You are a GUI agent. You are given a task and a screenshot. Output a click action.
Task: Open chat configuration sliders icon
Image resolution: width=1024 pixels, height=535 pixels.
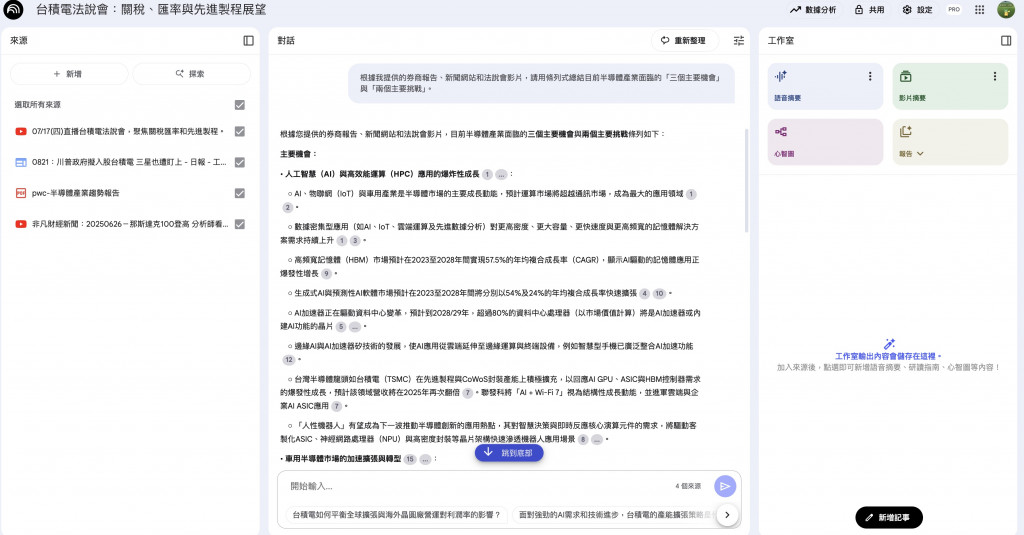click(x=739, y=41)
